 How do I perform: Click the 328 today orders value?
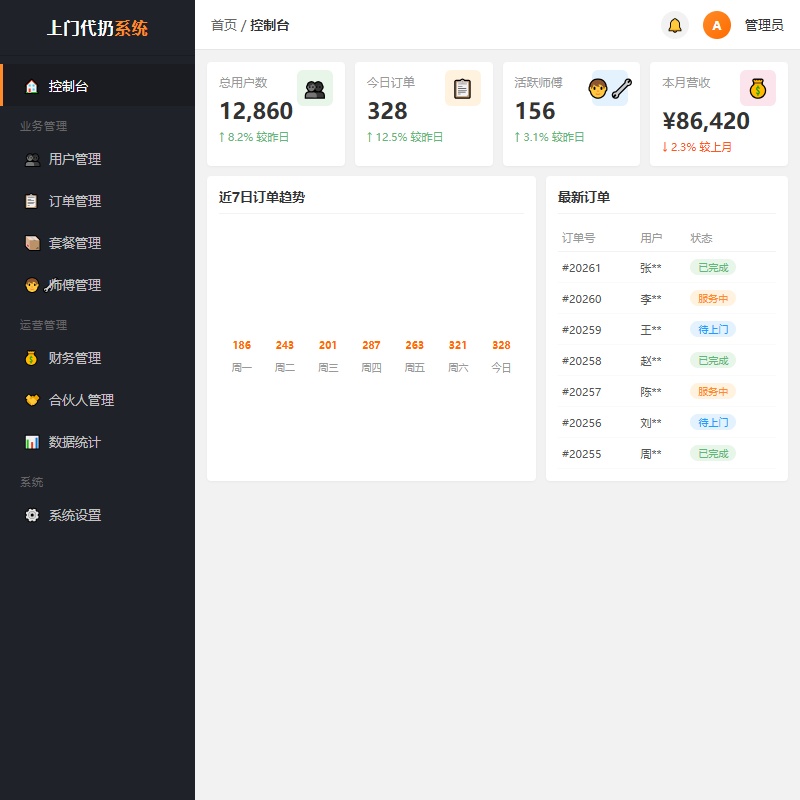[x=387, y=111]
